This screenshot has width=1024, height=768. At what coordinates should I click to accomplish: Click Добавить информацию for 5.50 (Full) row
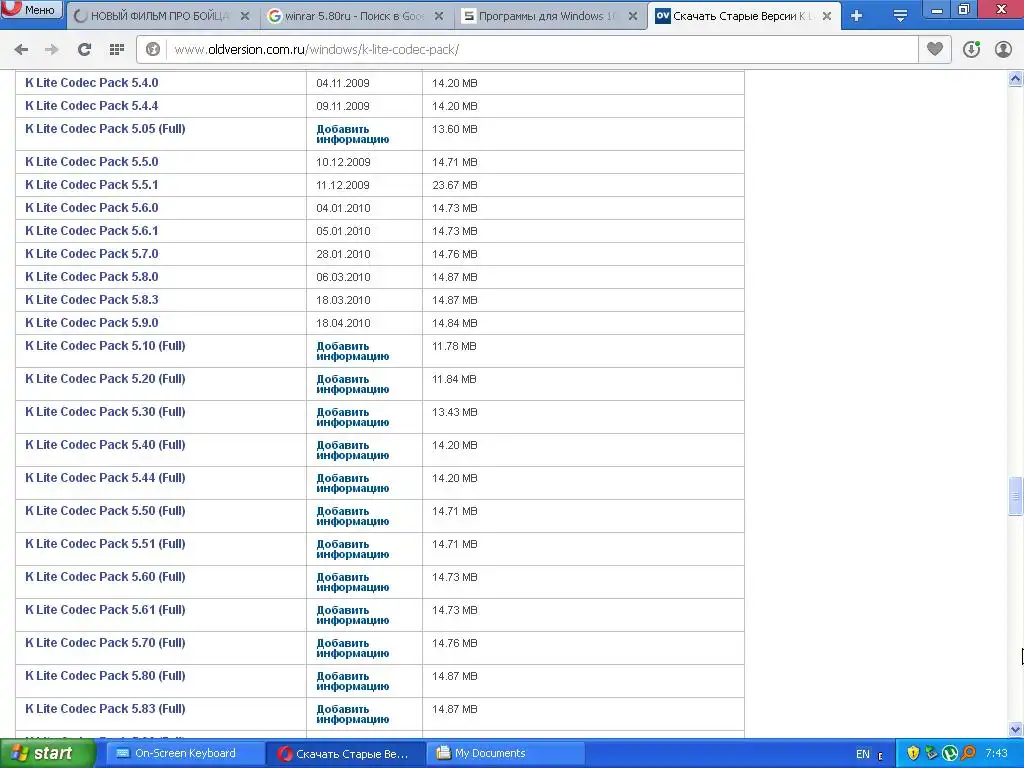pyautogui.click(x=353, y=516)
